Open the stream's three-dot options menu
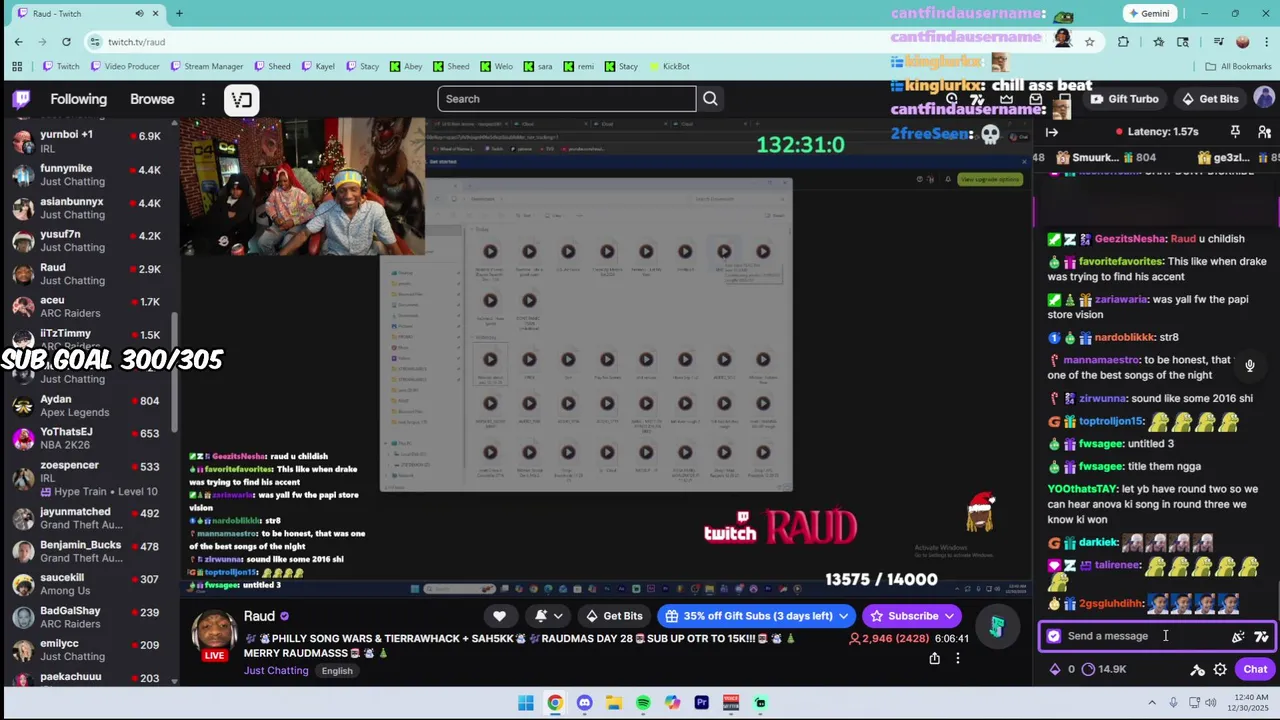Screen dimensions: 1280x720 [957, 658]
